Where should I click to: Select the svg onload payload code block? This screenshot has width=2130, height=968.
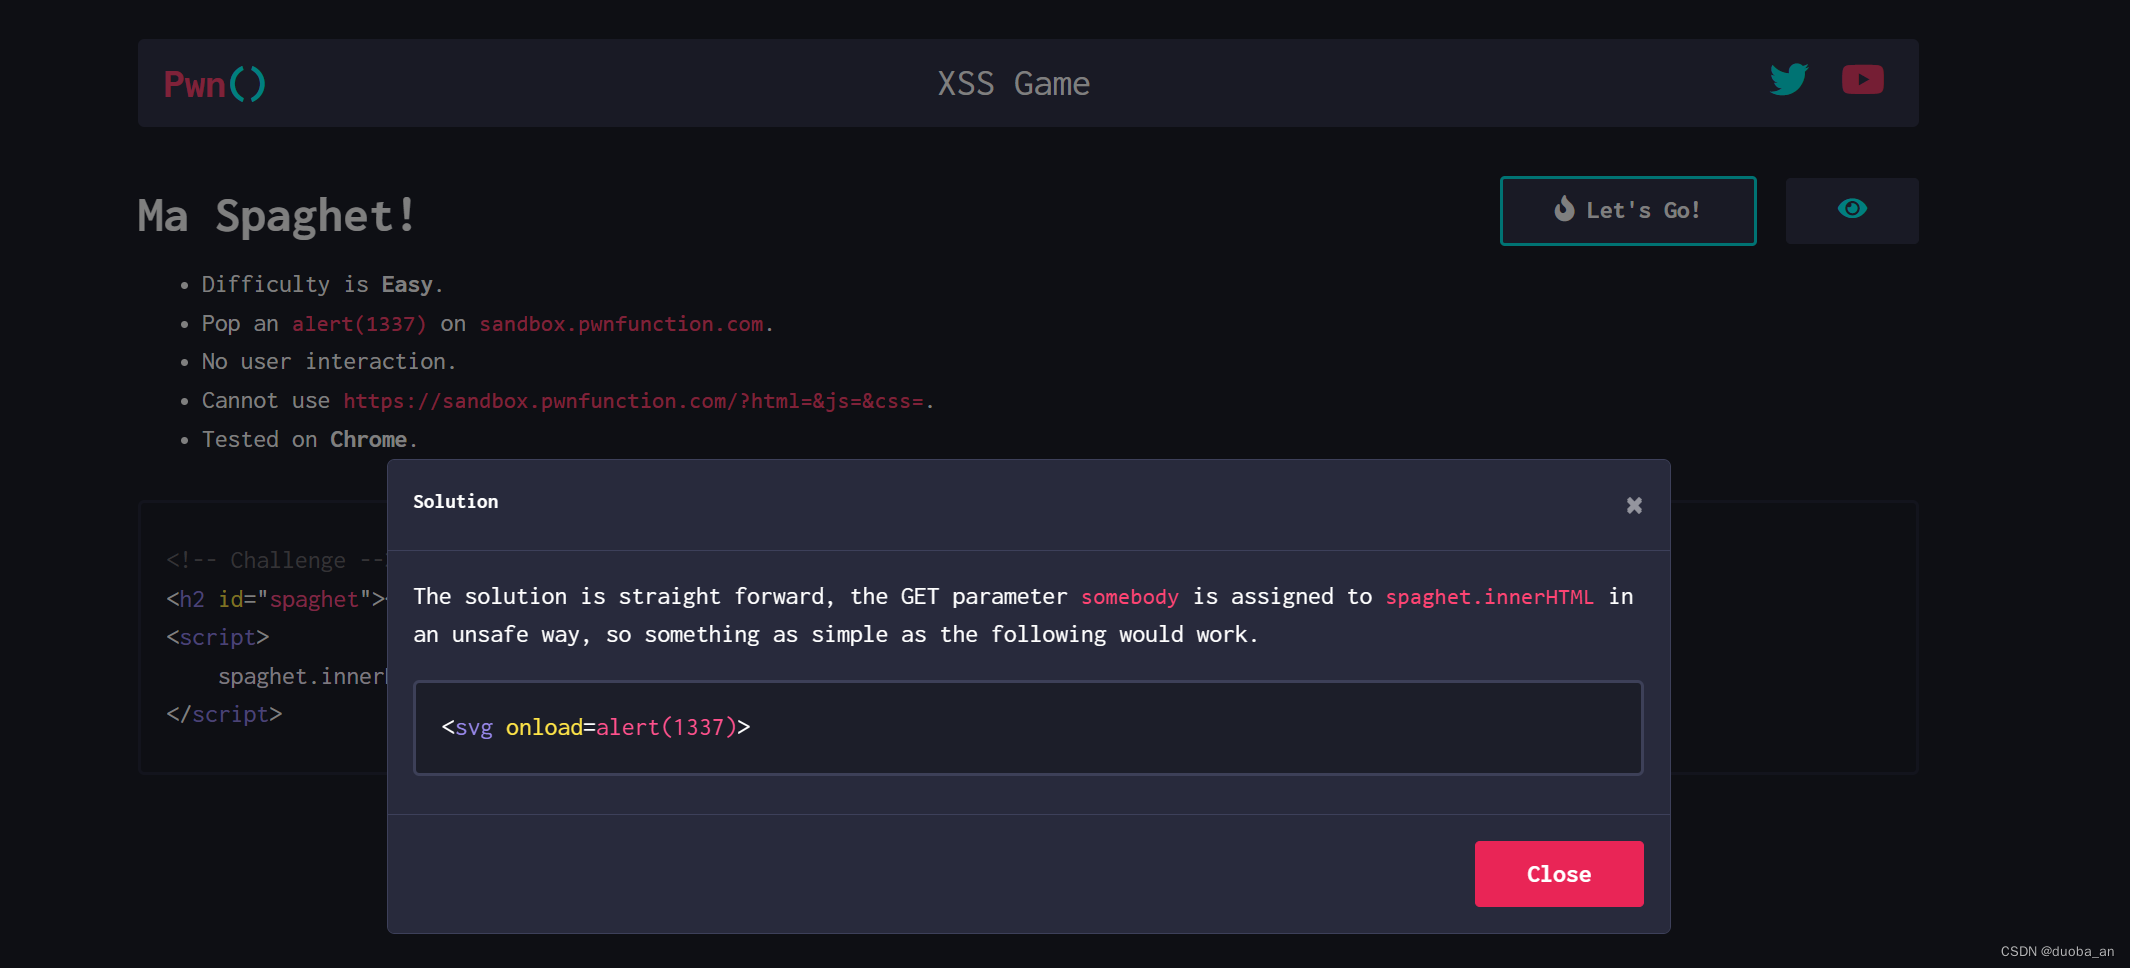(596, 727)
